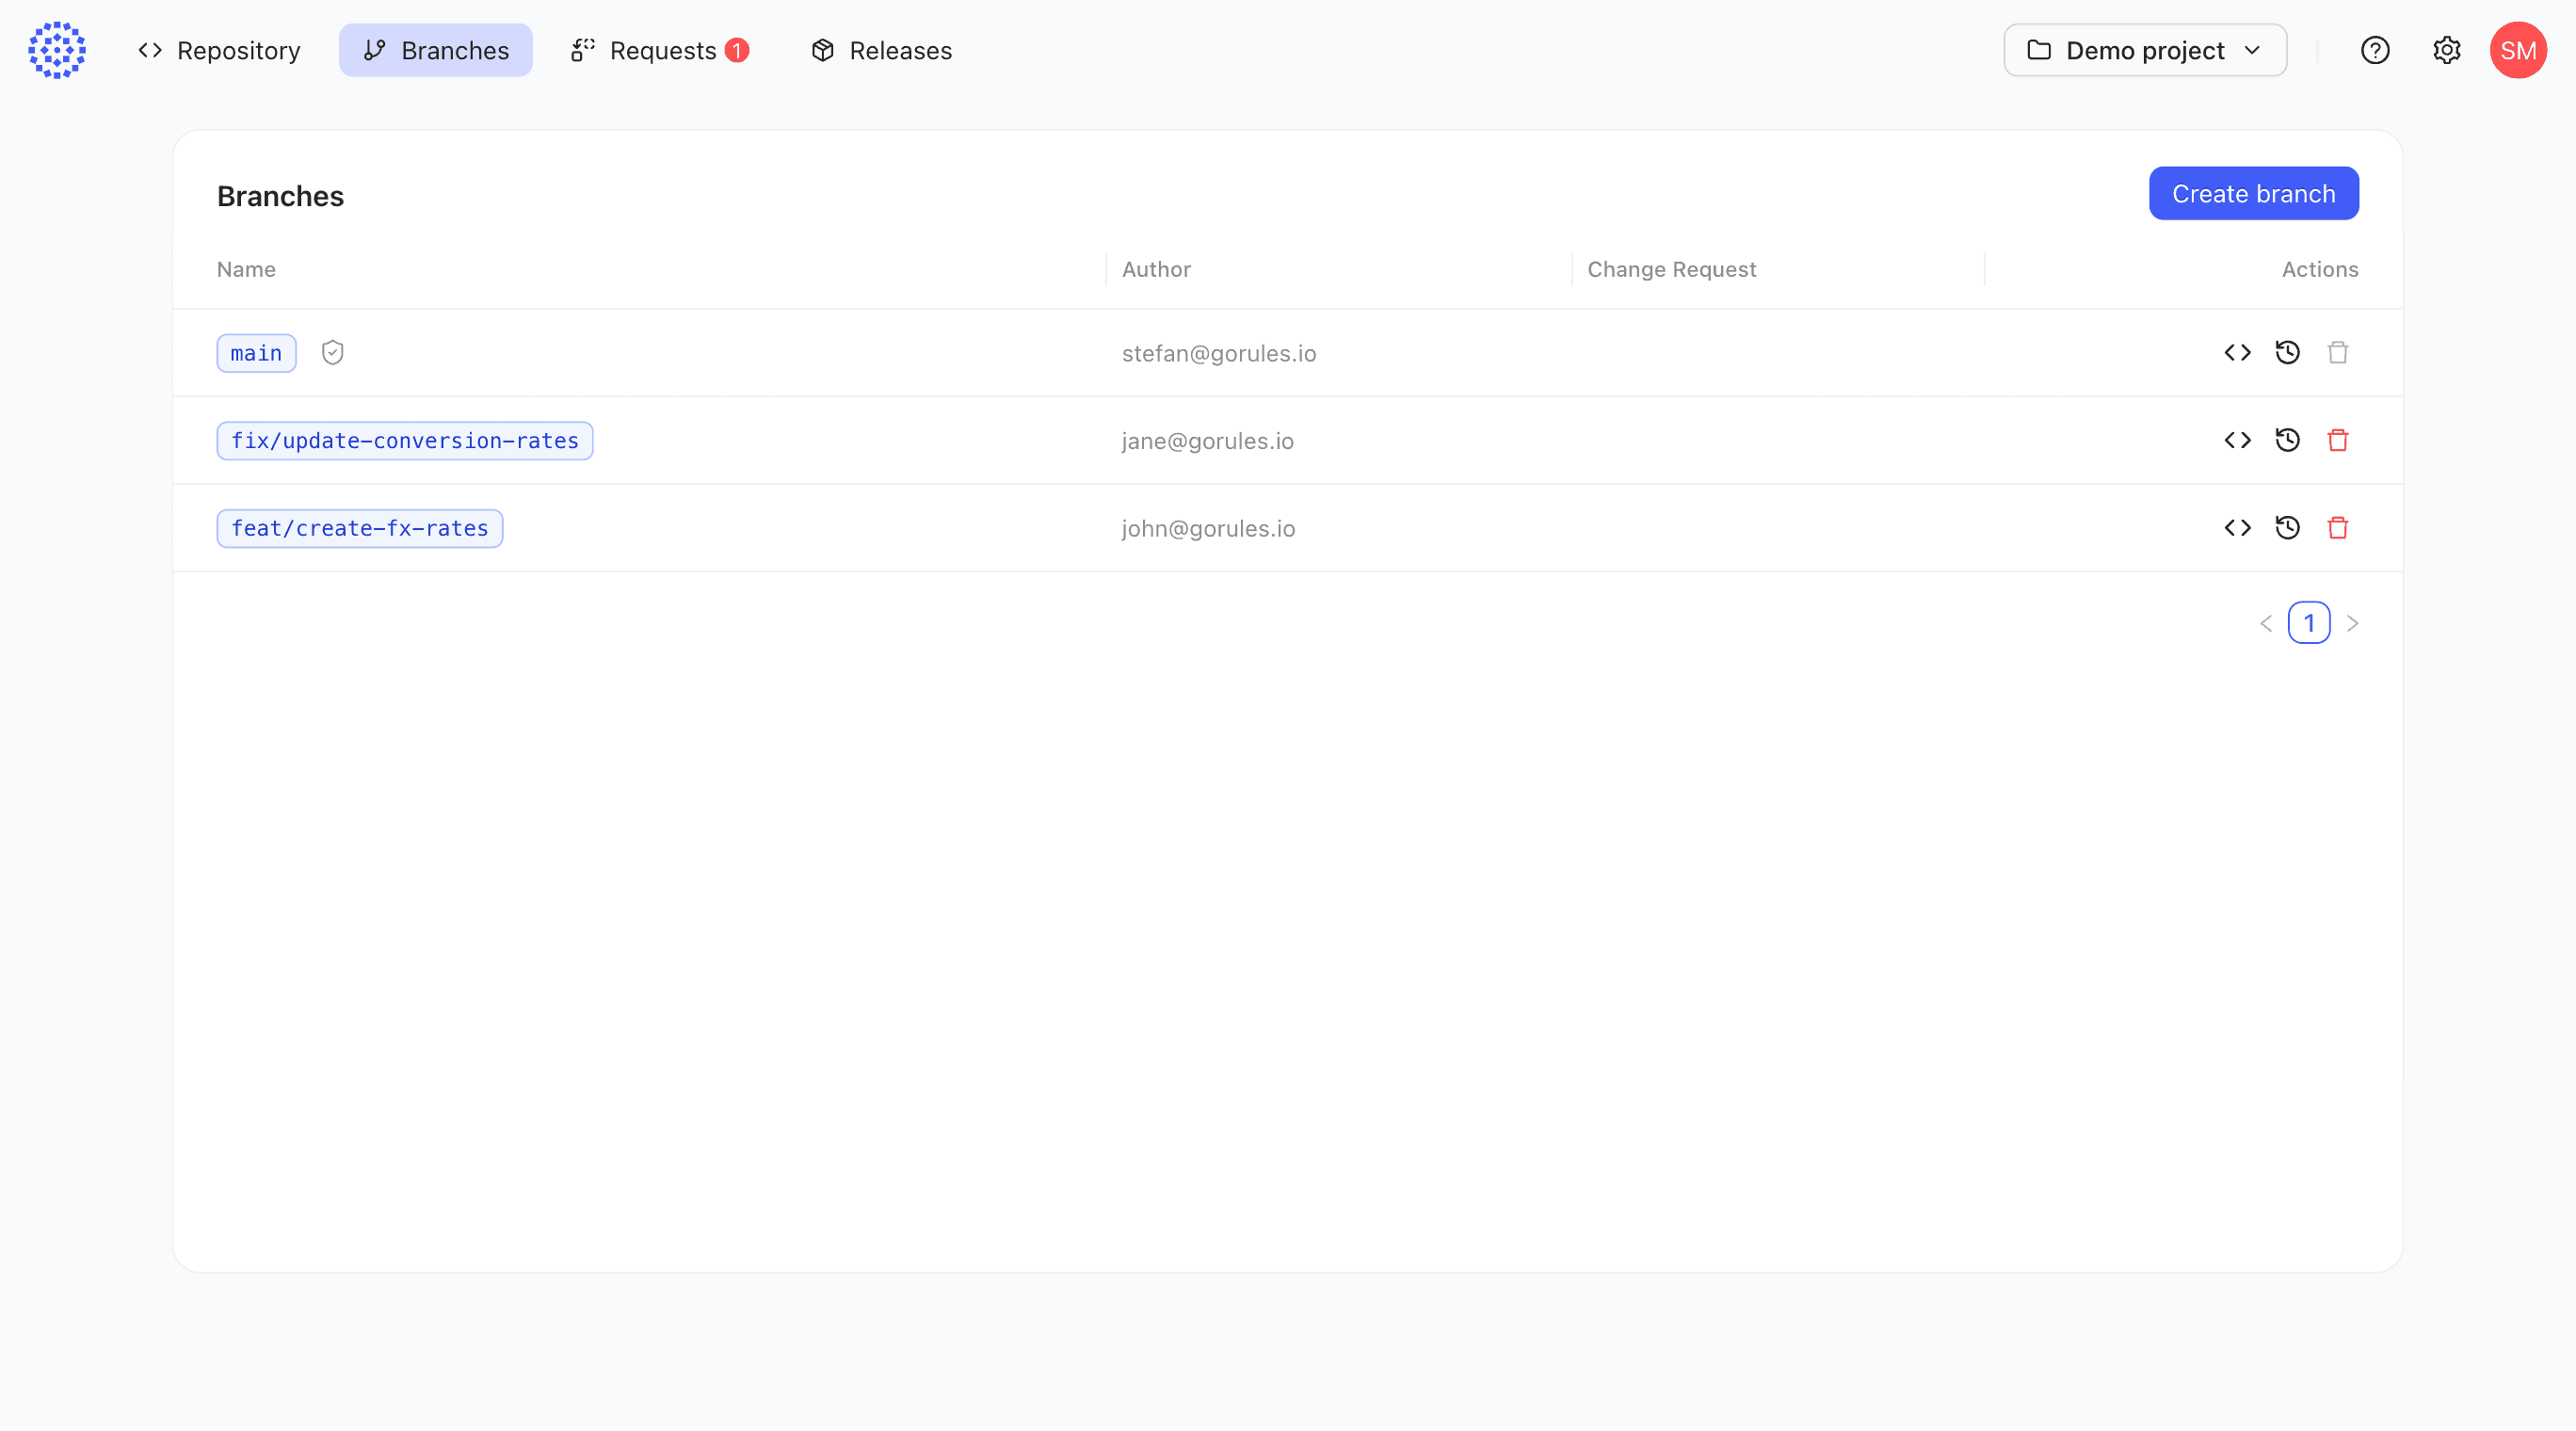Screen dimensions: 2576x1431
Task: Click the Branches page heading
Action: [x=280, y=197]
